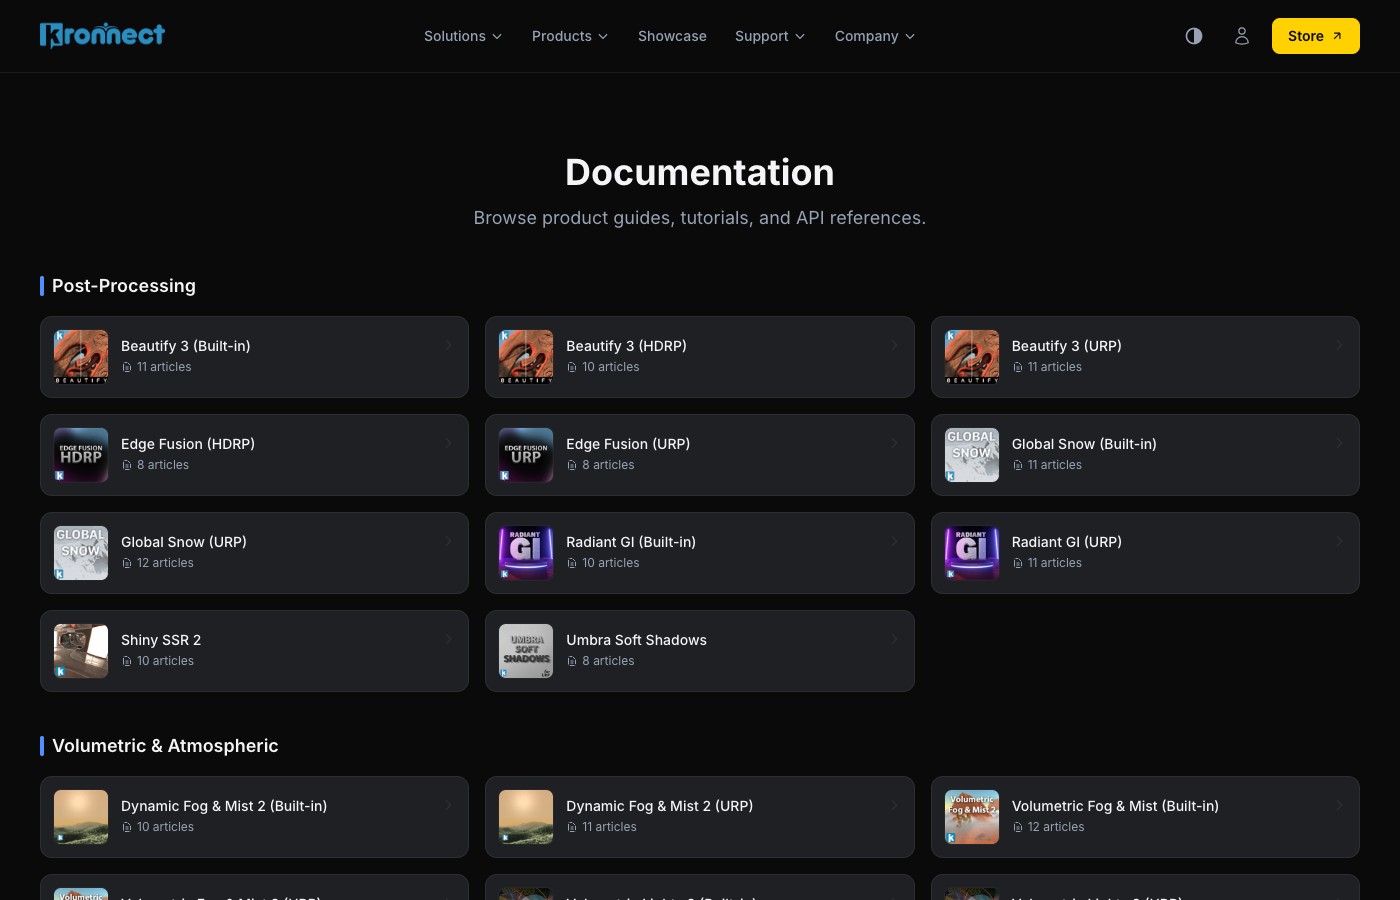The height and width of the screenshot is (900, 1400).
Task: Click the Kronnect logo
Action: coord(102,35)
